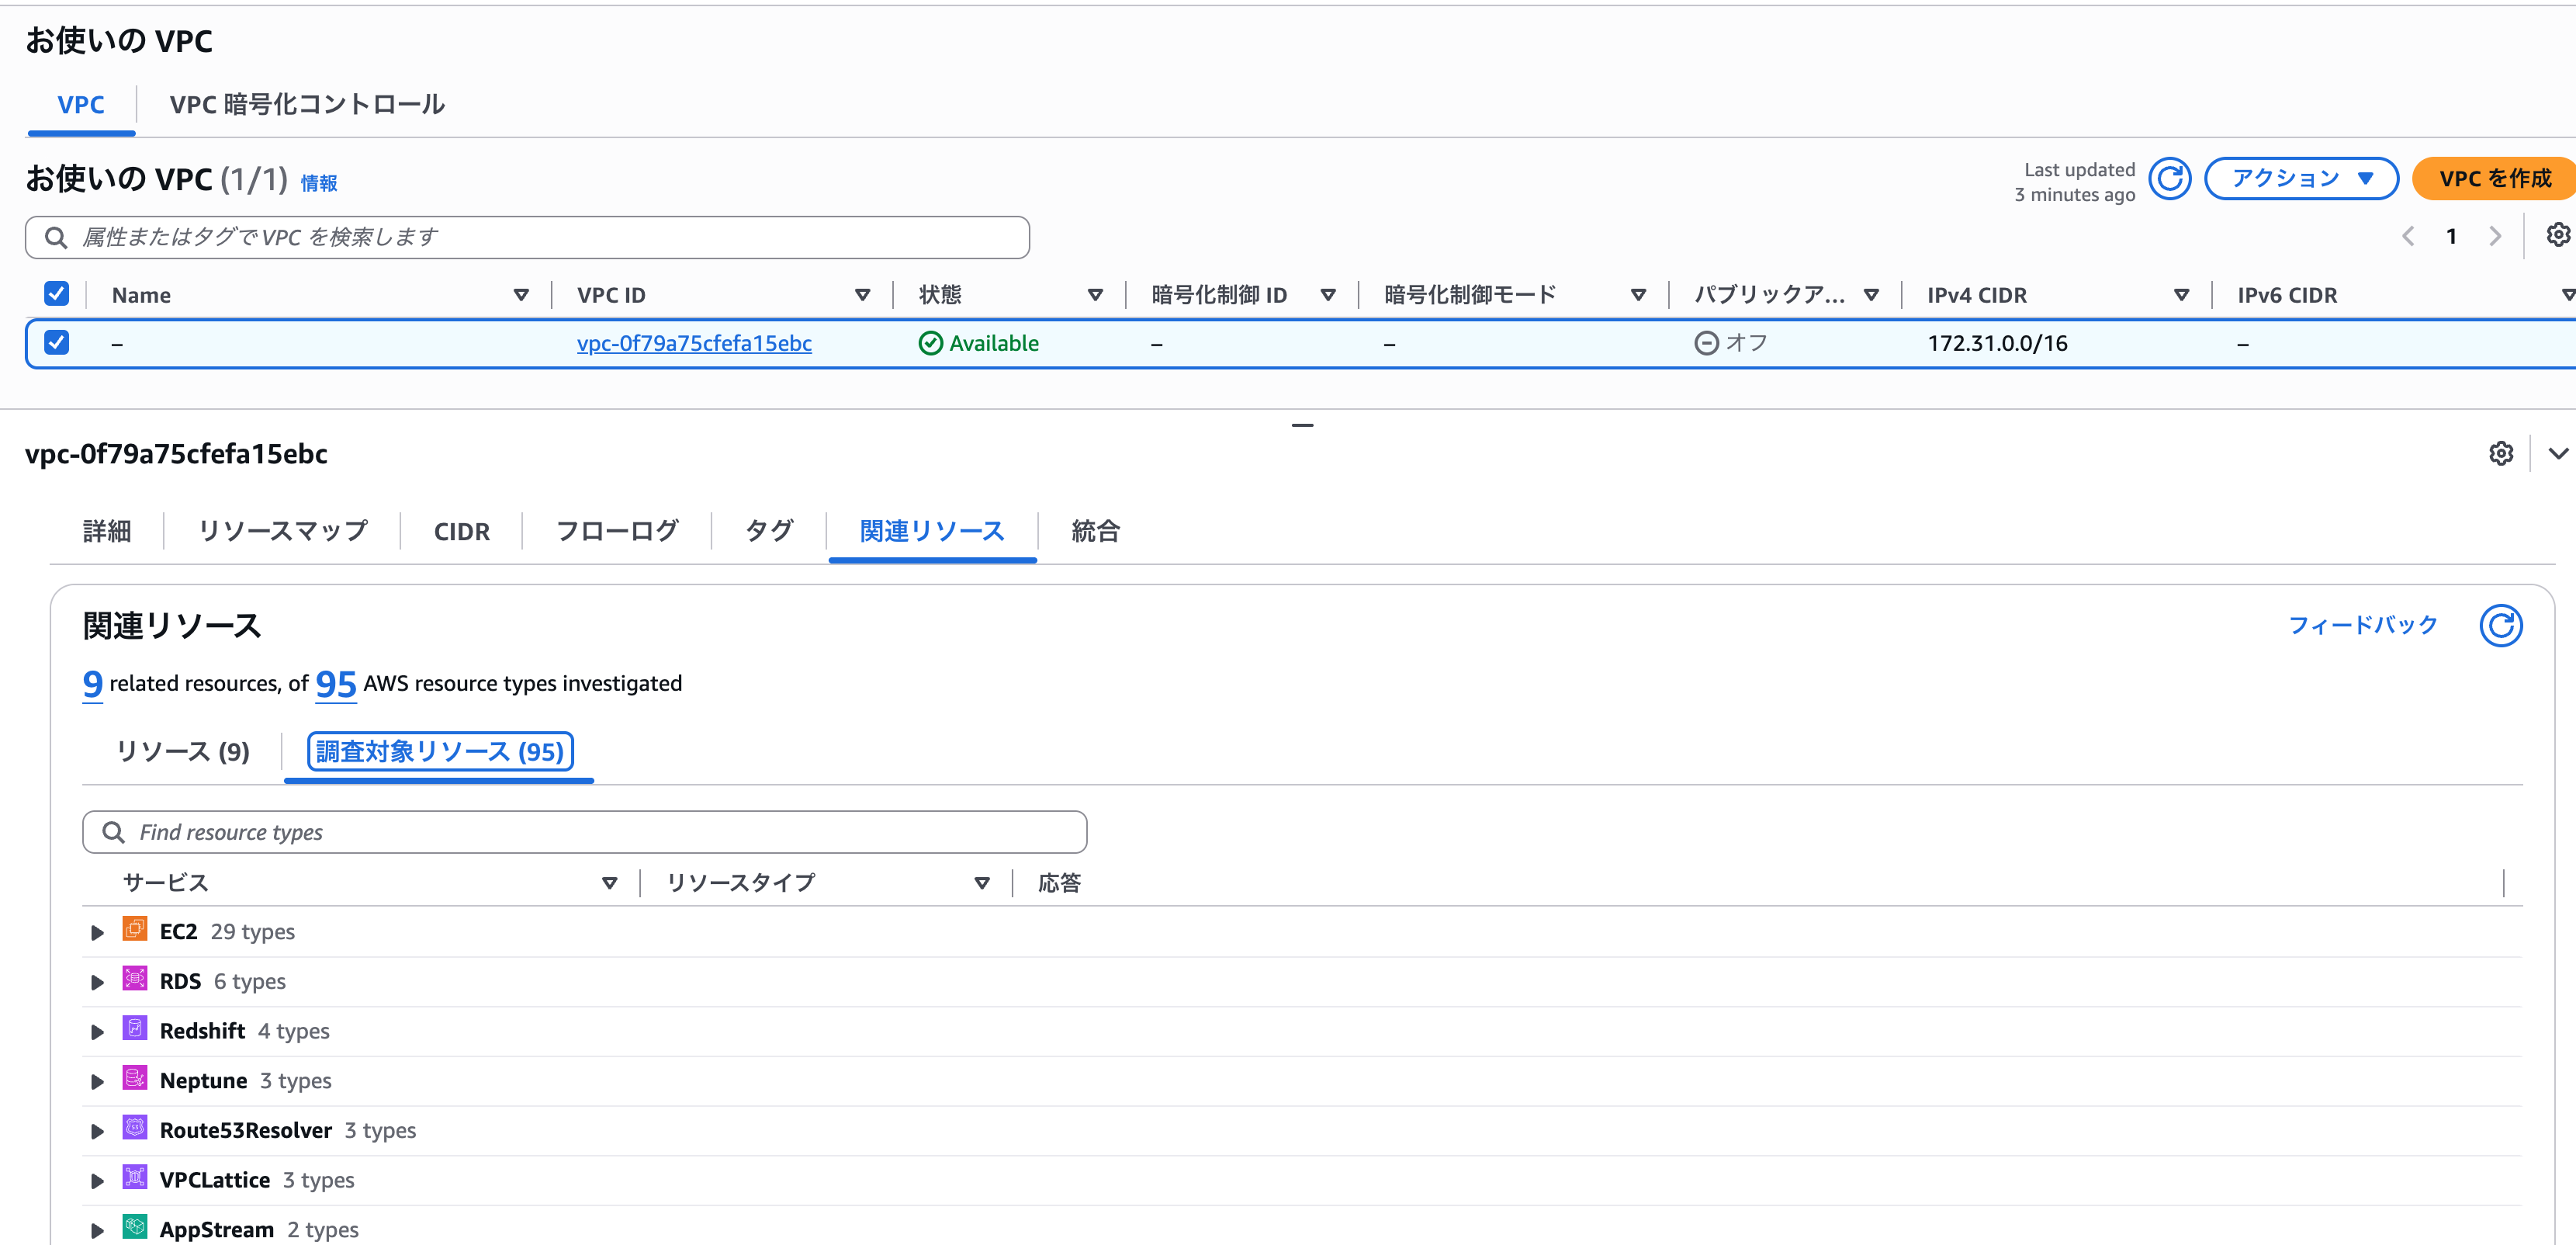
Task: Expand the Redshift 4 types row
Action: click(97, 1032)
